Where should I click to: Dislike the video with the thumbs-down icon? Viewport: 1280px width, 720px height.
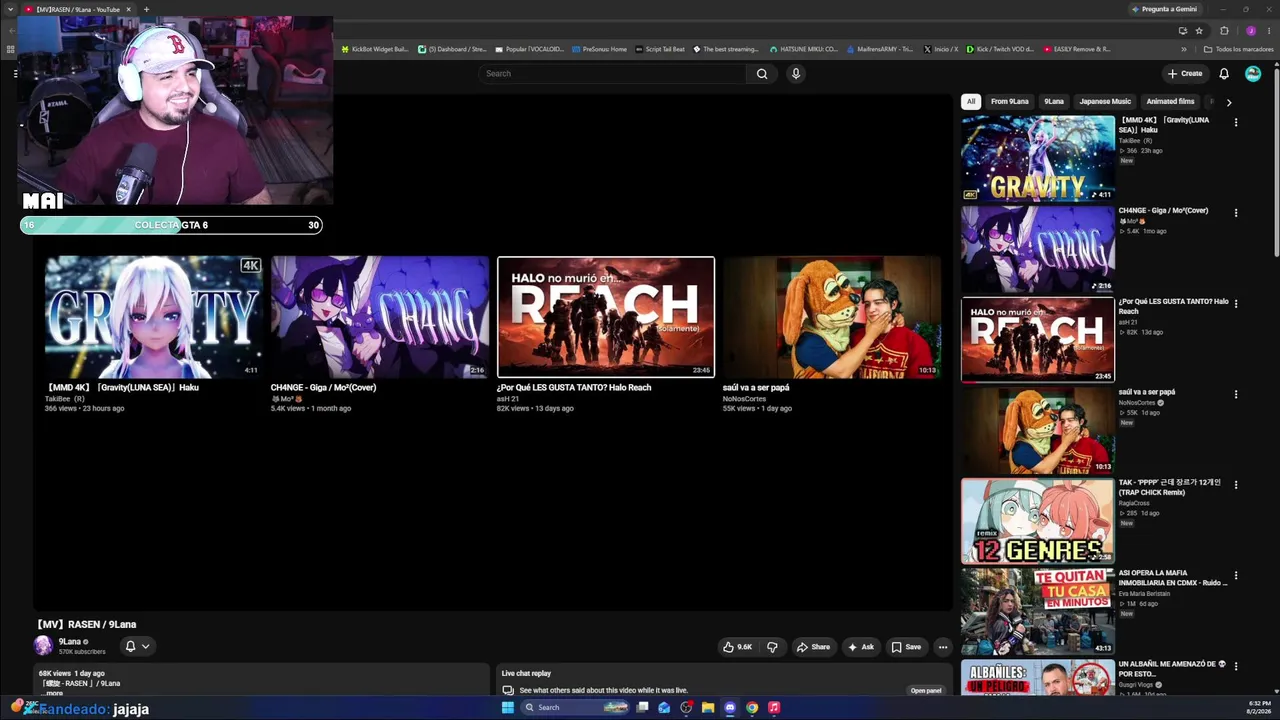click(x=772, y=647)
